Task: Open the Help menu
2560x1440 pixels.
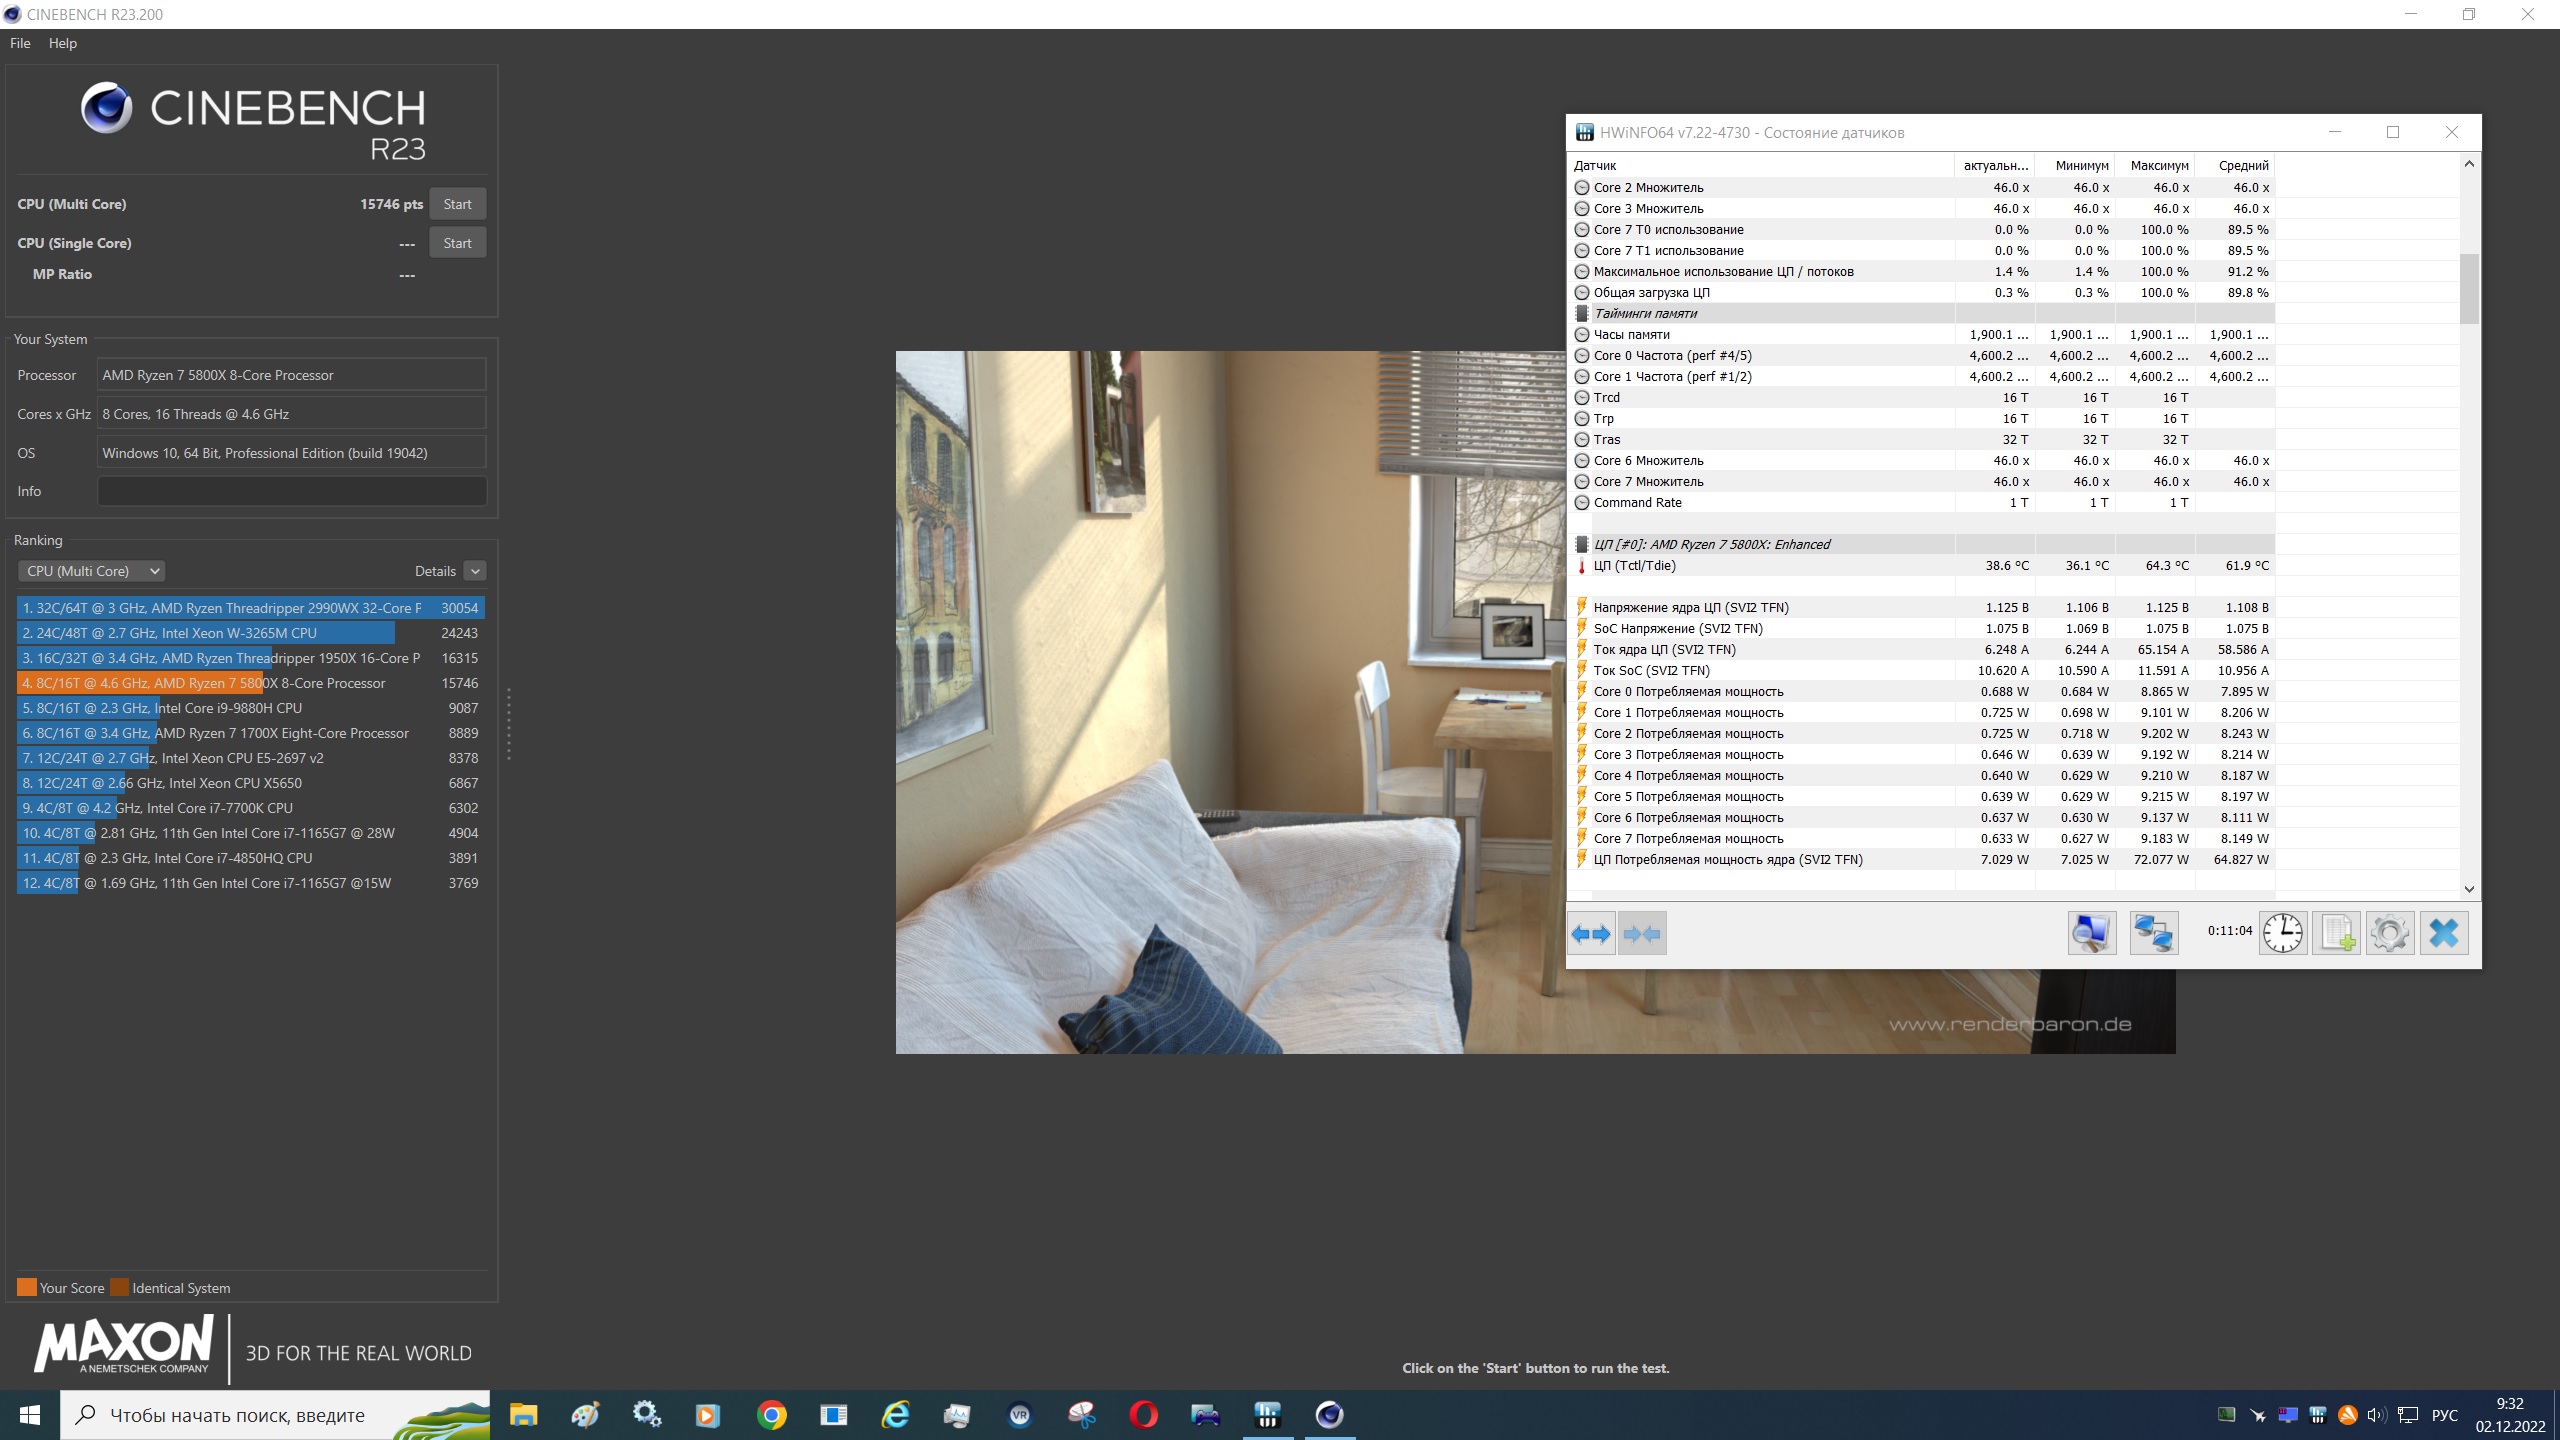Action: pyautogui.click(x=62, y=43)
